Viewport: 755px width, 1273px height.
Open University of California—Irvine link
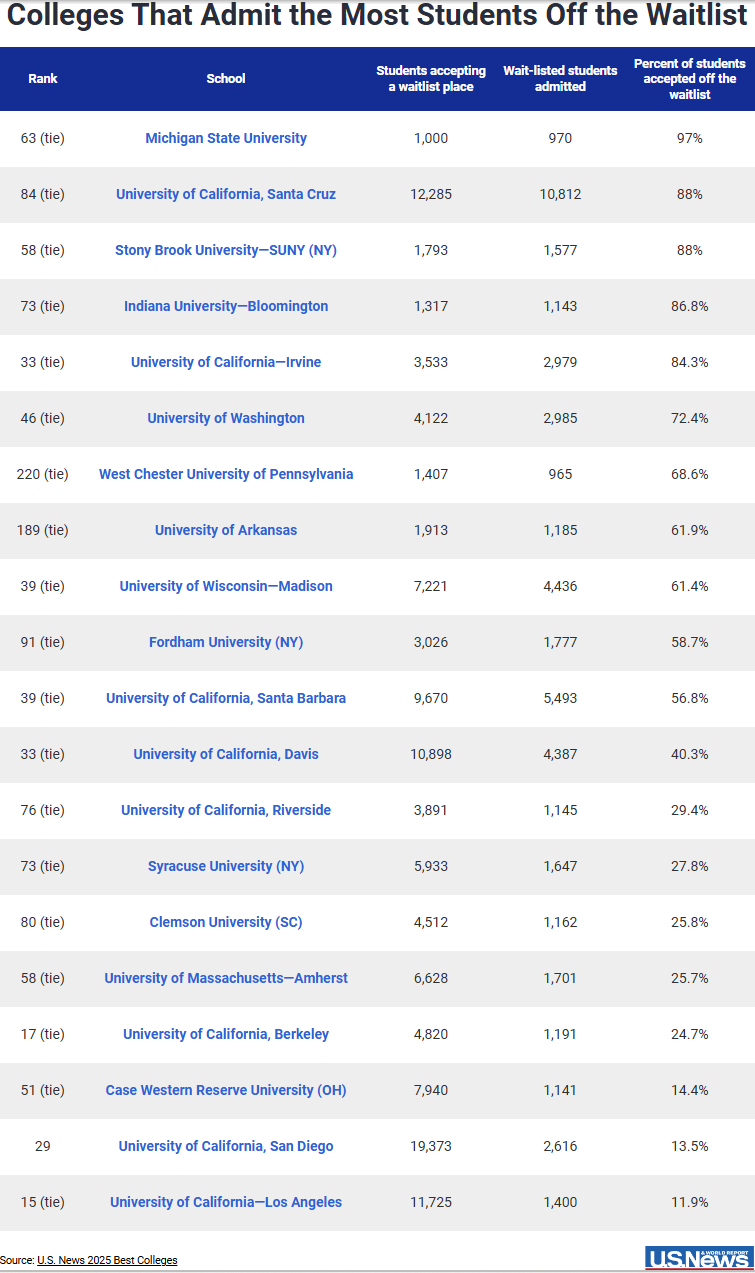point(226,362)
